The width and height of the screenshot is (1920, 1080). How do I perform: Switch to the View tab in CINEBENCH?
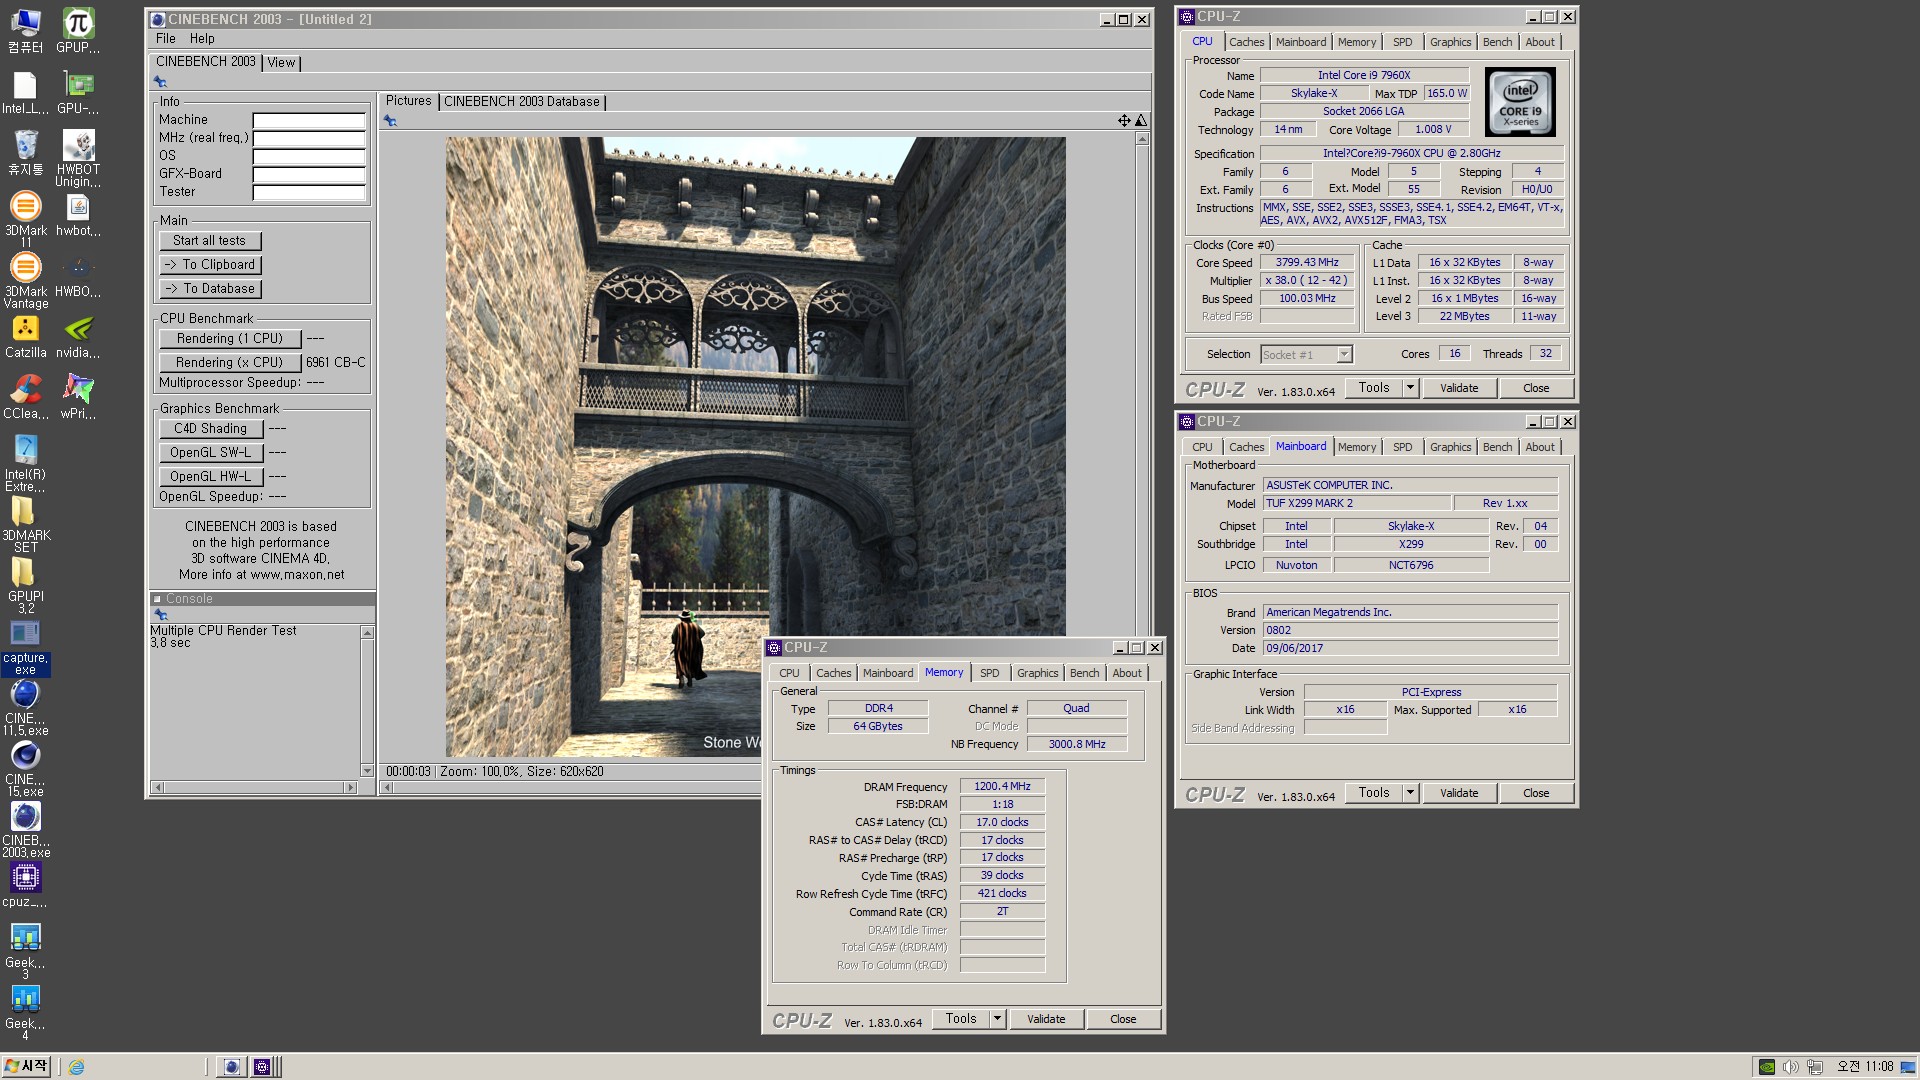point(281,62)
